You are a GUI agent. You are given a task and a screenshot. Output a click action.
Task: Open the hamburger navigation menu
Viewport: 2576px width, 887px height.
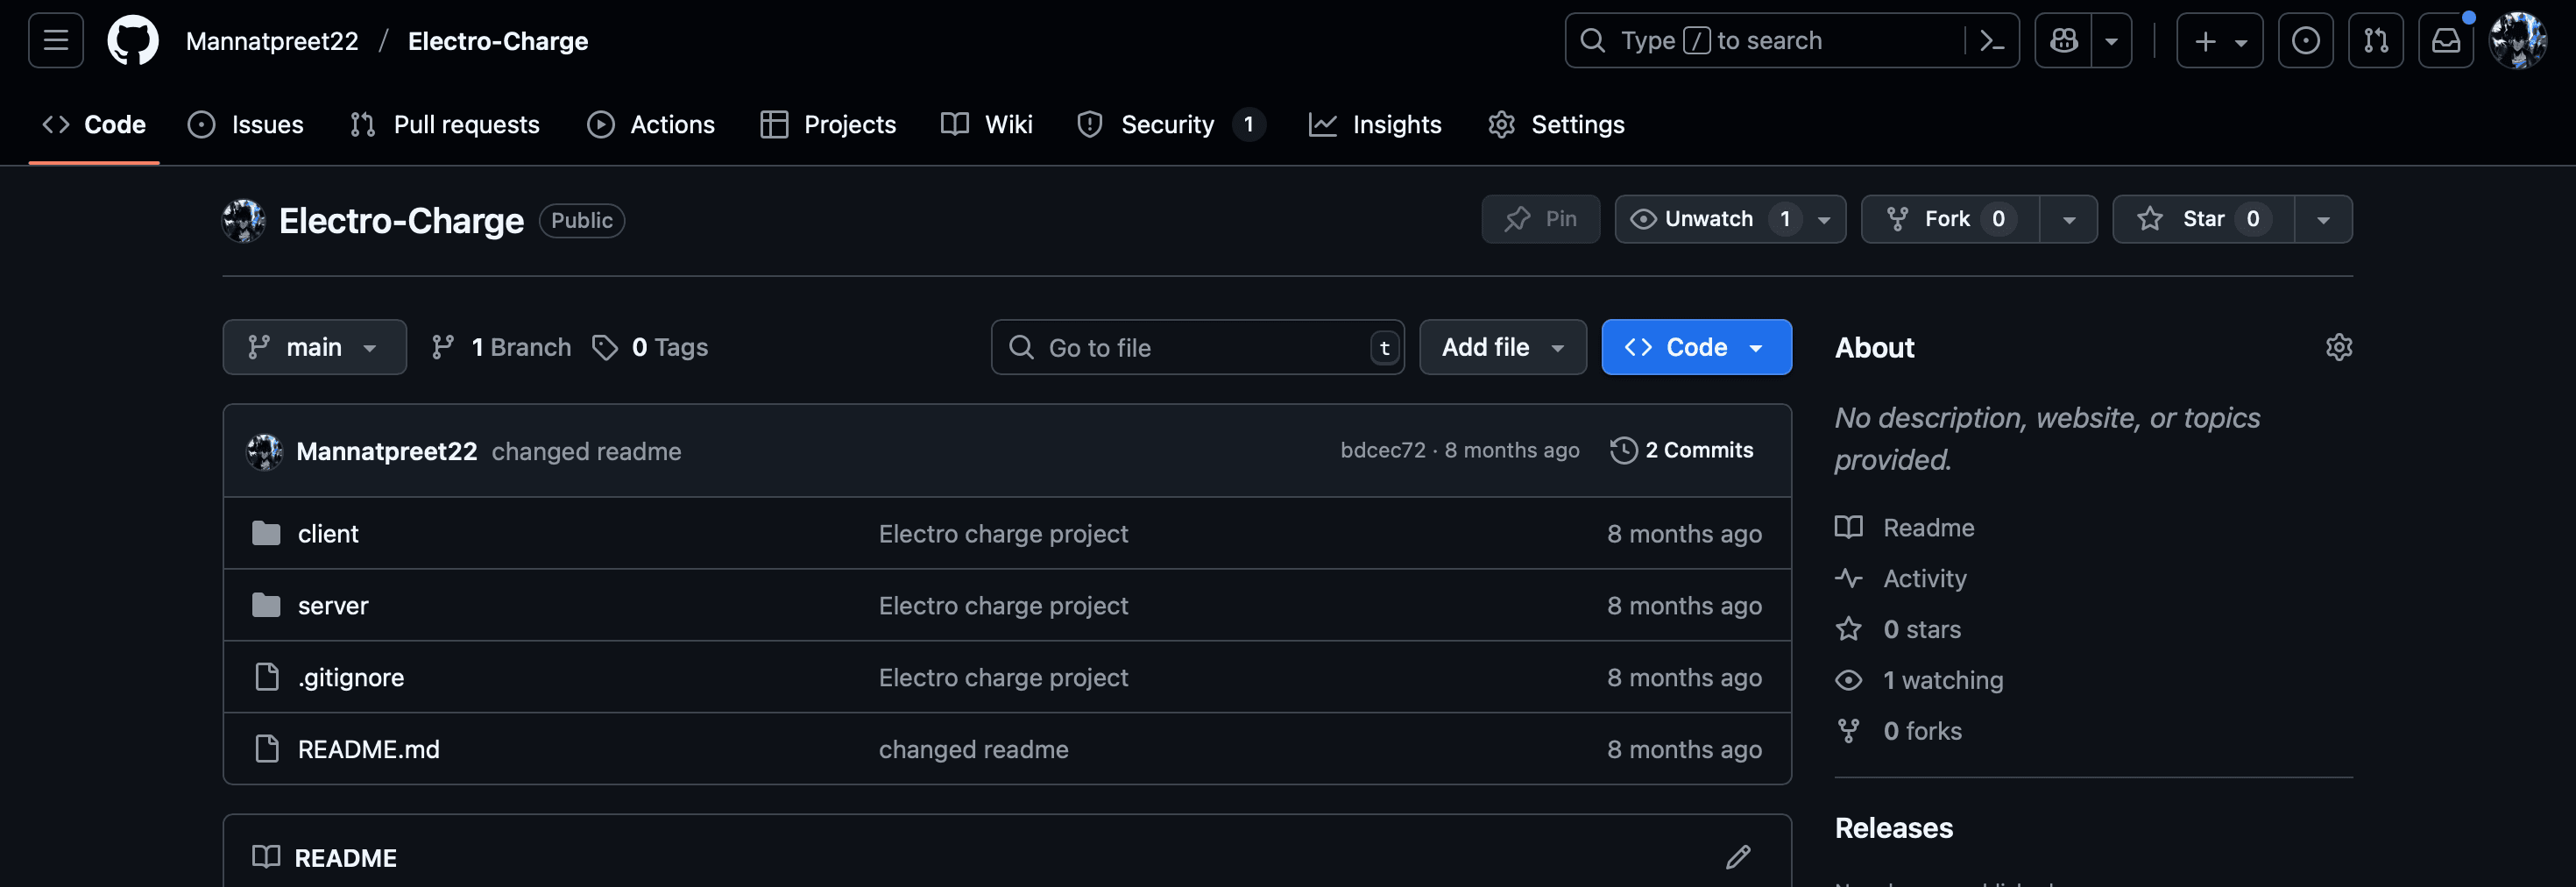56,40
